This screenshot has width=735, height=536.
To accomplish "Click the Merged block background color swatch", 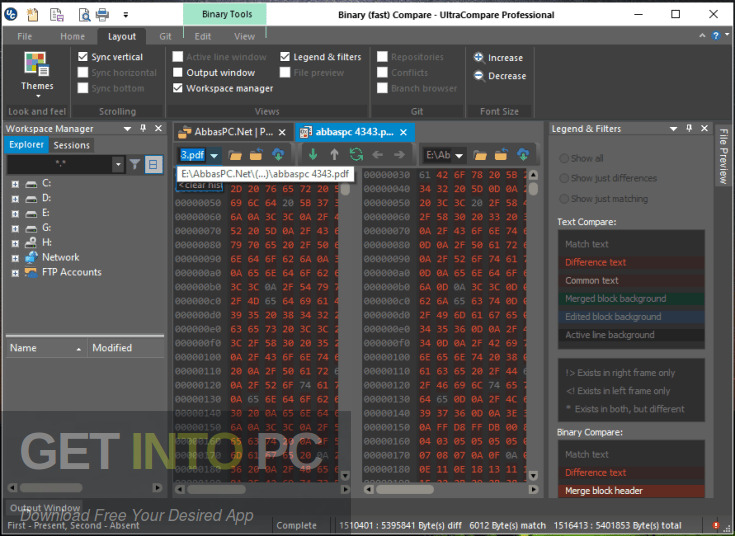I will [631, 299].
